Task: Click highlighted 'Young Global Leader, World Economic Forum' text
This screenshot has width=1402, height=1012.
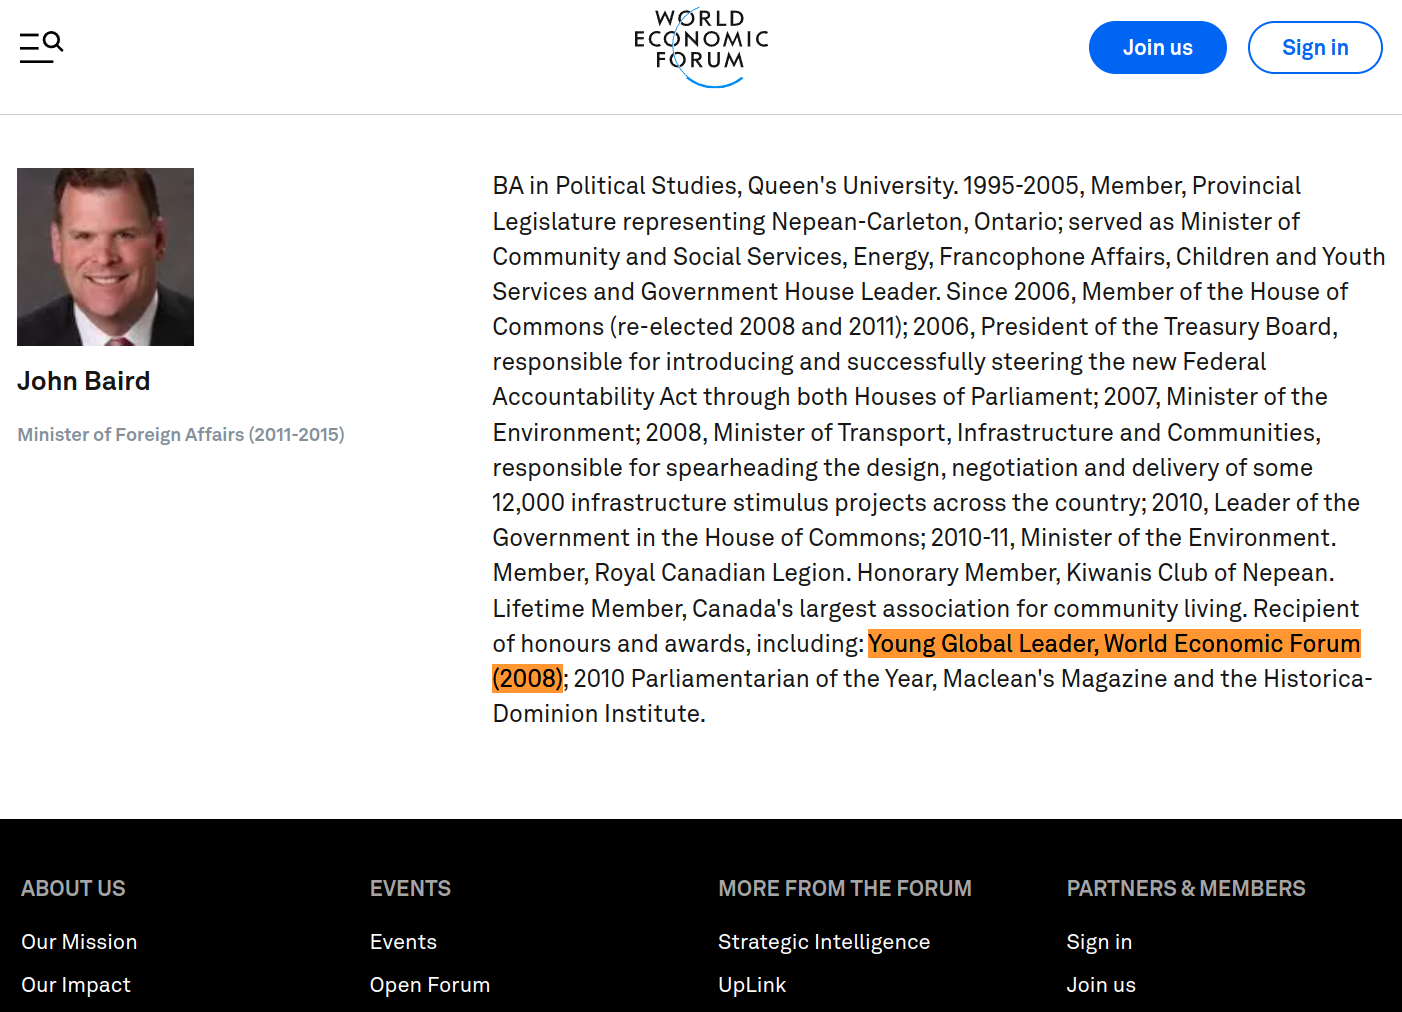Action: point(1114,643)
